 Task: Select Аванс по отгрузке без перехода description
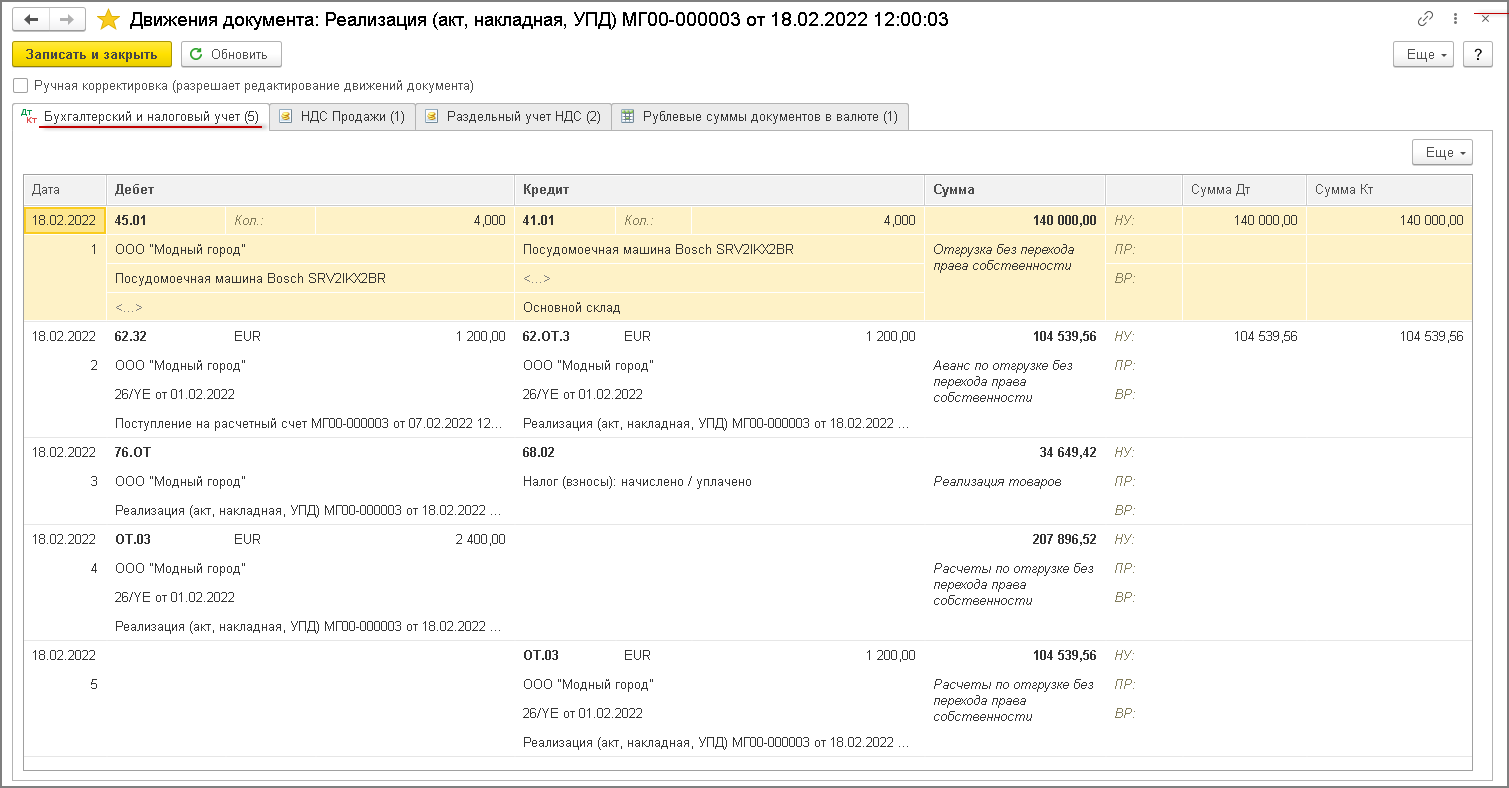point(1003,382)
